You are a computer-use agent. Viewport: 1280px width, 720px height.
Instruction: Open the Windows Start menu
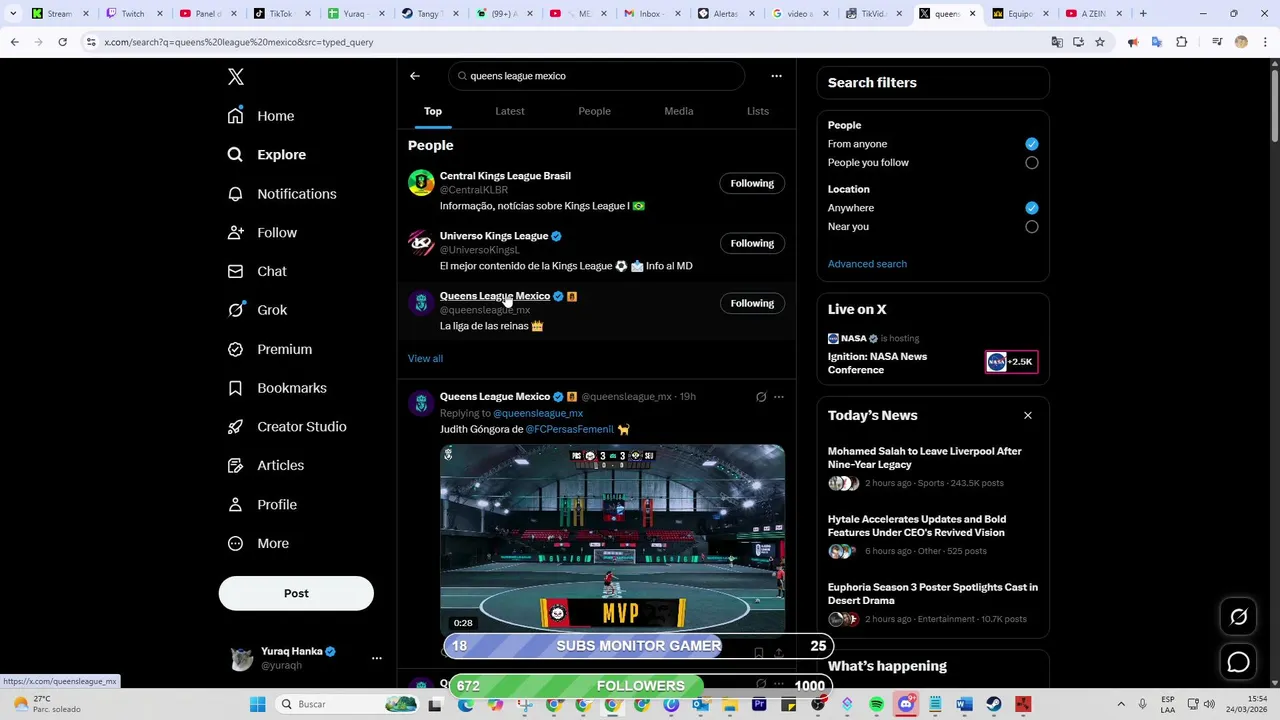coord(257,704)
